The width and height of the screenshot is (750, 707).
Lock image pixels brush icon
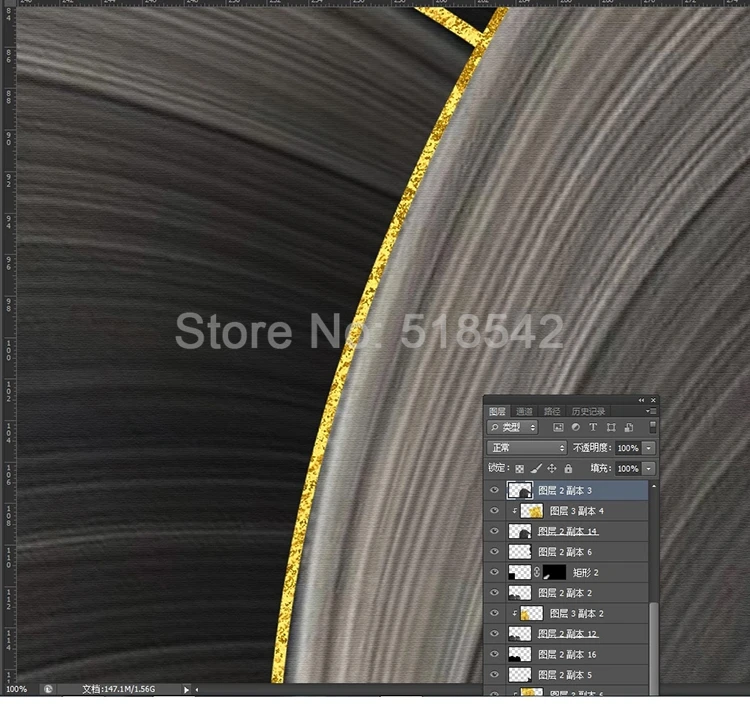[536, 468]
